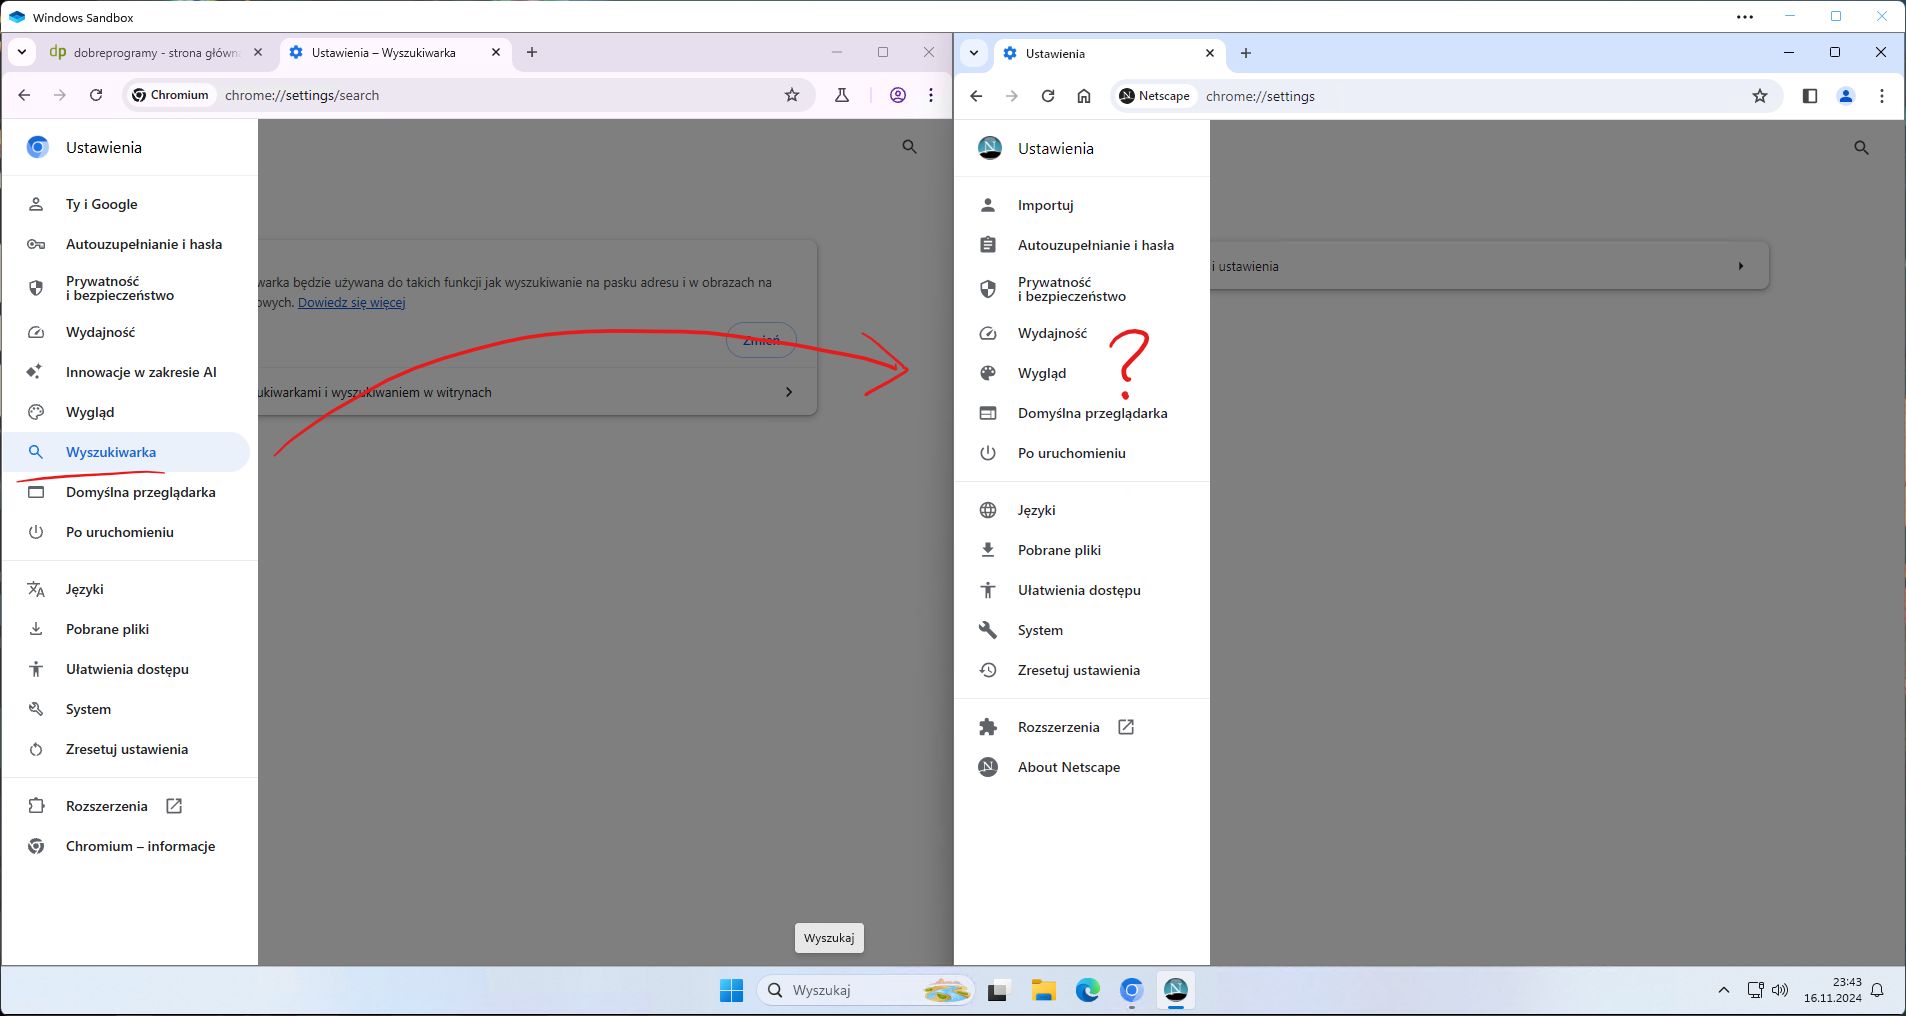Open the Dowiedz się więcej link
This screenshot has height=1016, width=1906.
[x=351, y=301]
